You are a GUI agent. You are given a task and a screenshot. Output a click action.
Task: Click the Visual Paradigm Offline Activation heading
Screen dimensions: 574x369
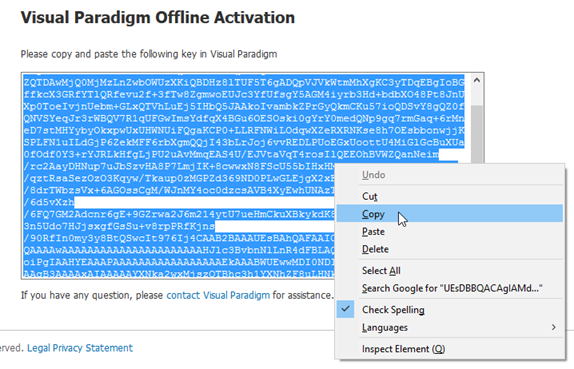coord(158,17)
